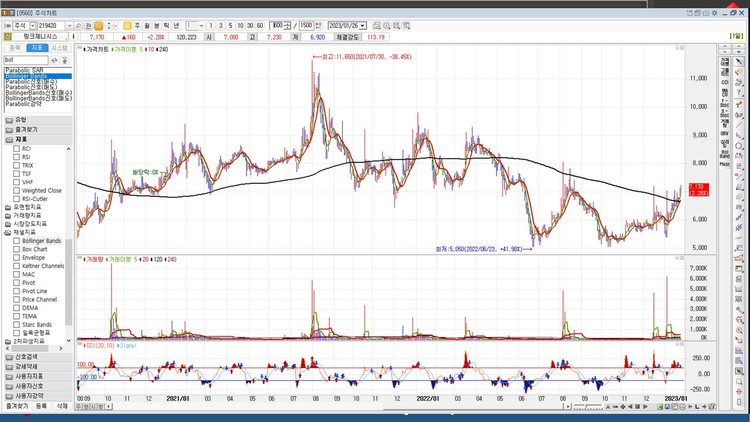Click the settings gear icon in title bar
Viewport: 750px width, 422px height.
click(715, 13)
